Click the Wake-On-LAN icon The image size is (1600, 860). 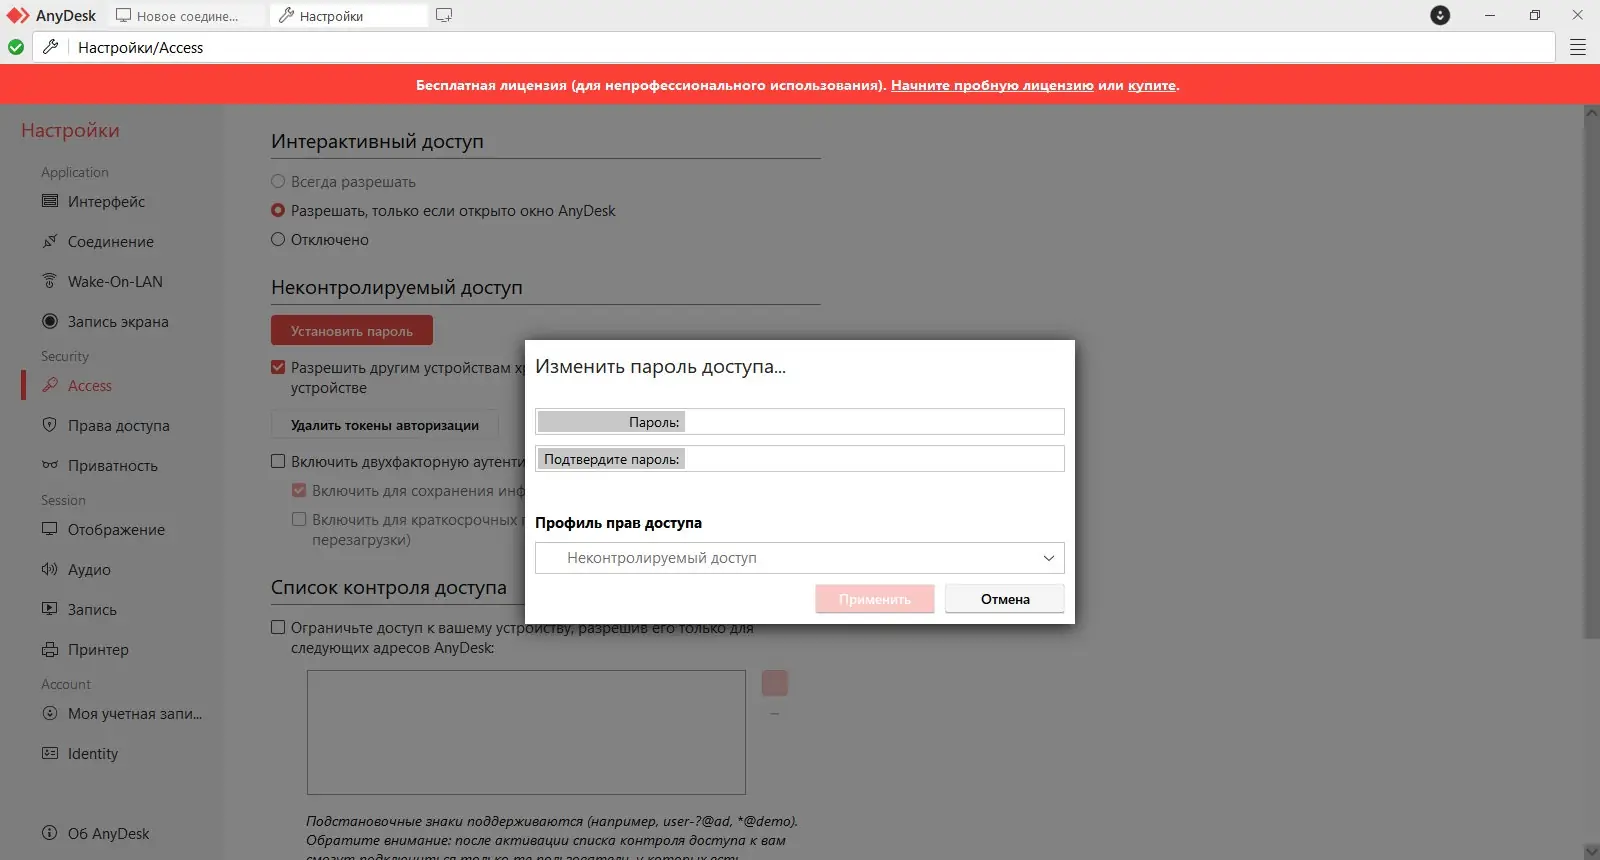pos(50,281)
